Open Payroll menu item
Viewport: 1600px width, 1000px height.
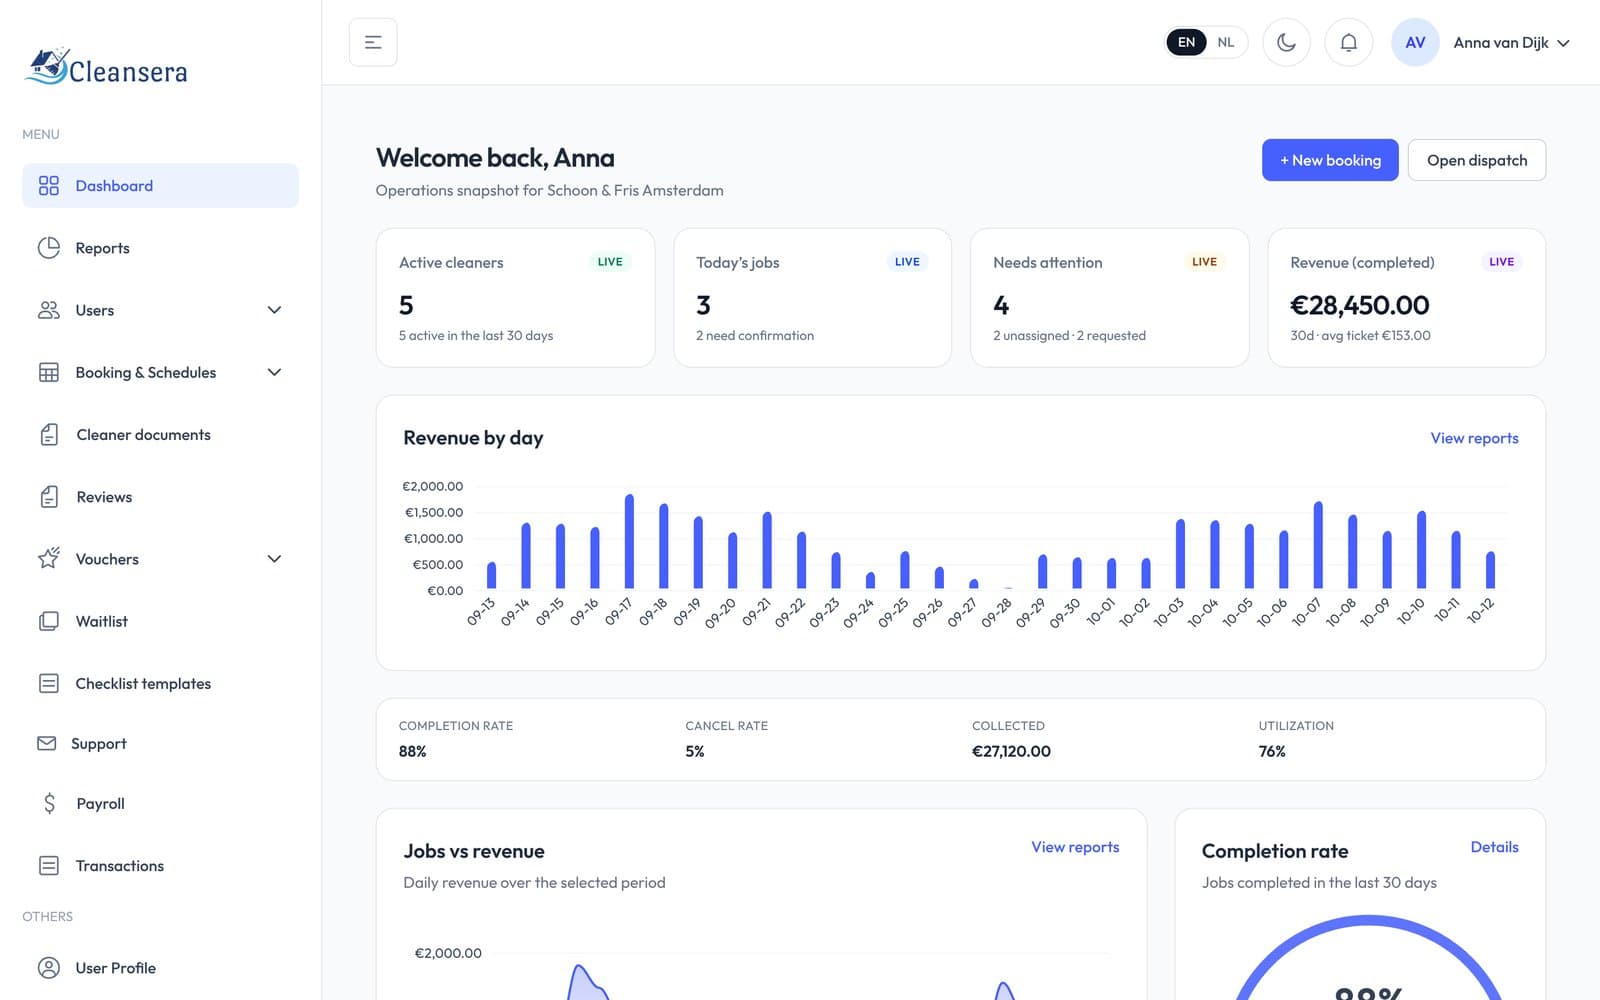coord(160,803)
